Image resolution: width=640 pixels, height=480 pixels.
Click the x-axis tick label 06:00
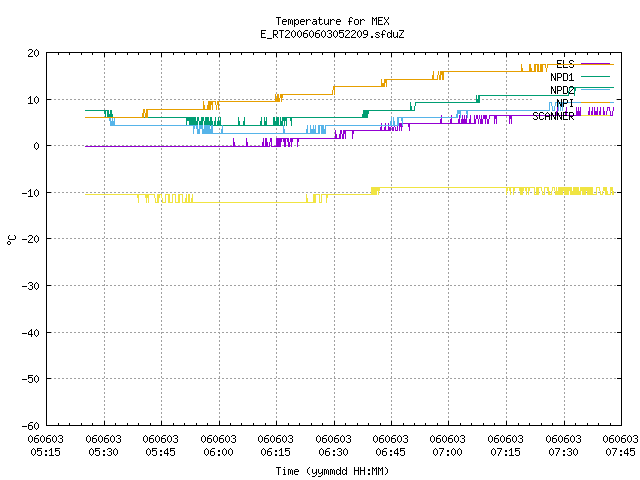coord(218,452)
